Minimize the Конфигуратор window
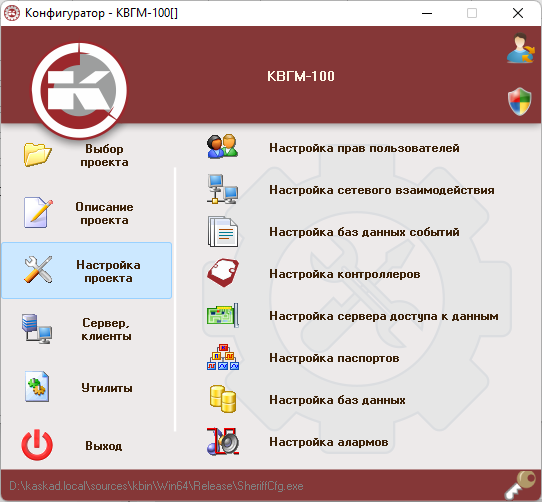Image resolution: width=542 pixels, height=502 pixels. pyautogui.click(x=427, y=13)
